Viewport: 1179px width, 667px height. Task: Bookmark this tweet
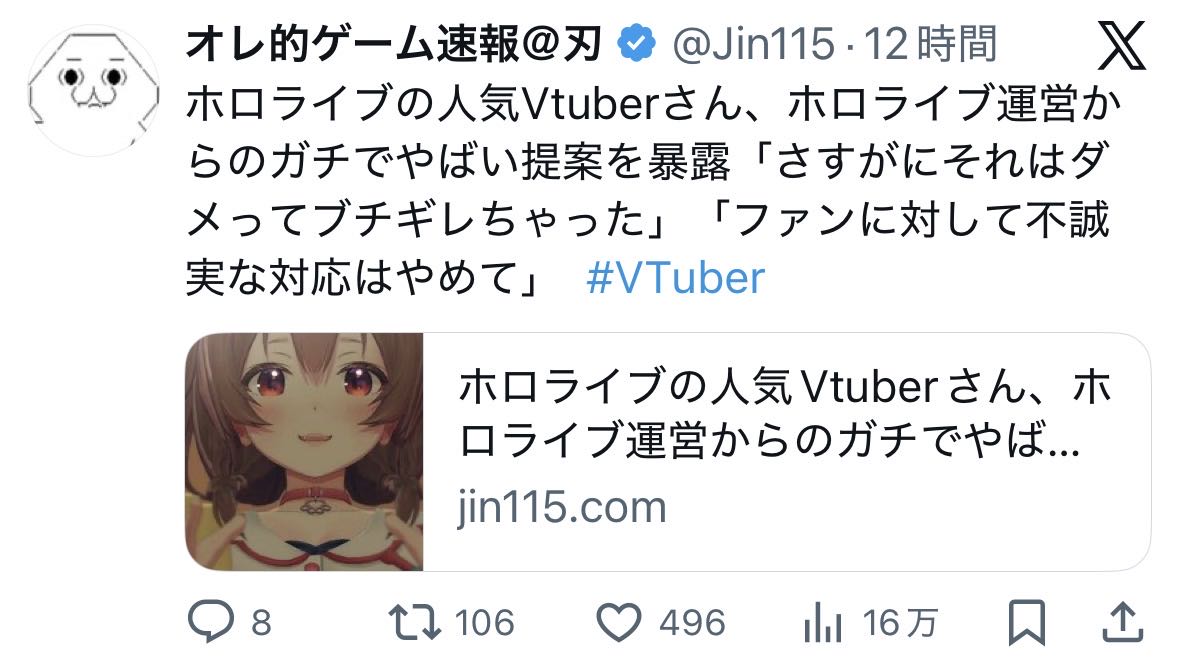coord(1026,623)
